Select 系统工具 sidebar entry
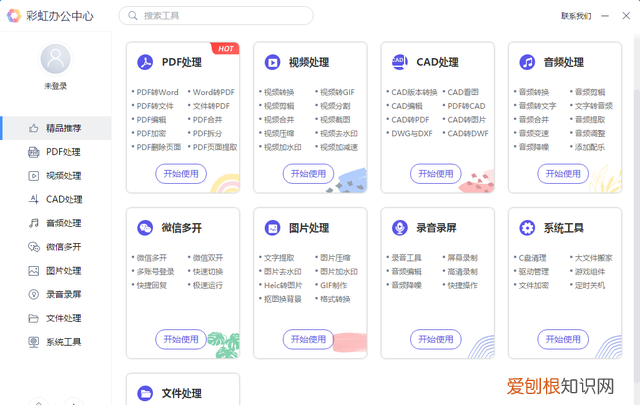 point(56,342)
